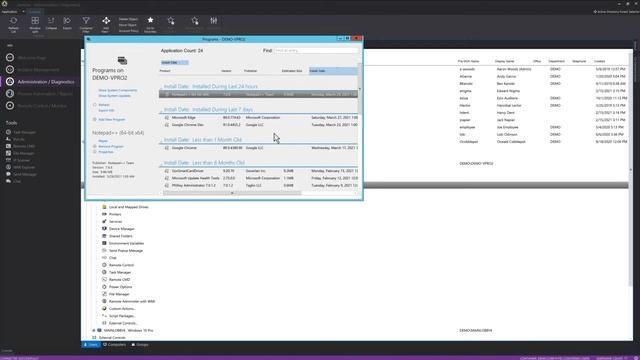Screen dimensions: 640x360
Task: Open Remote Control in the tree
Action: [x=118, y=265]
